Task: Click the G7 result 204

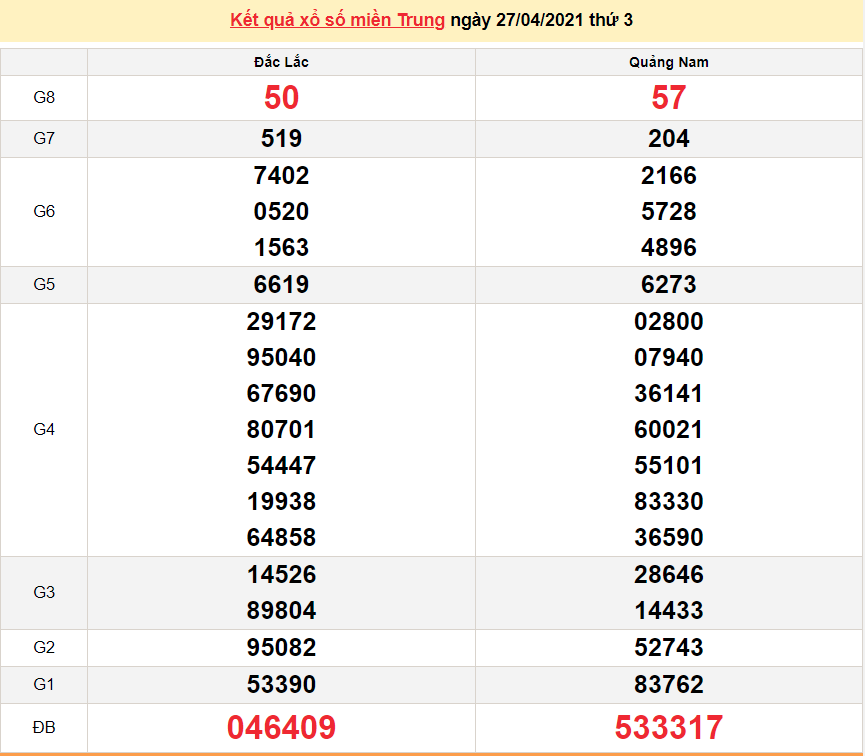Action: tap(669, 139)
